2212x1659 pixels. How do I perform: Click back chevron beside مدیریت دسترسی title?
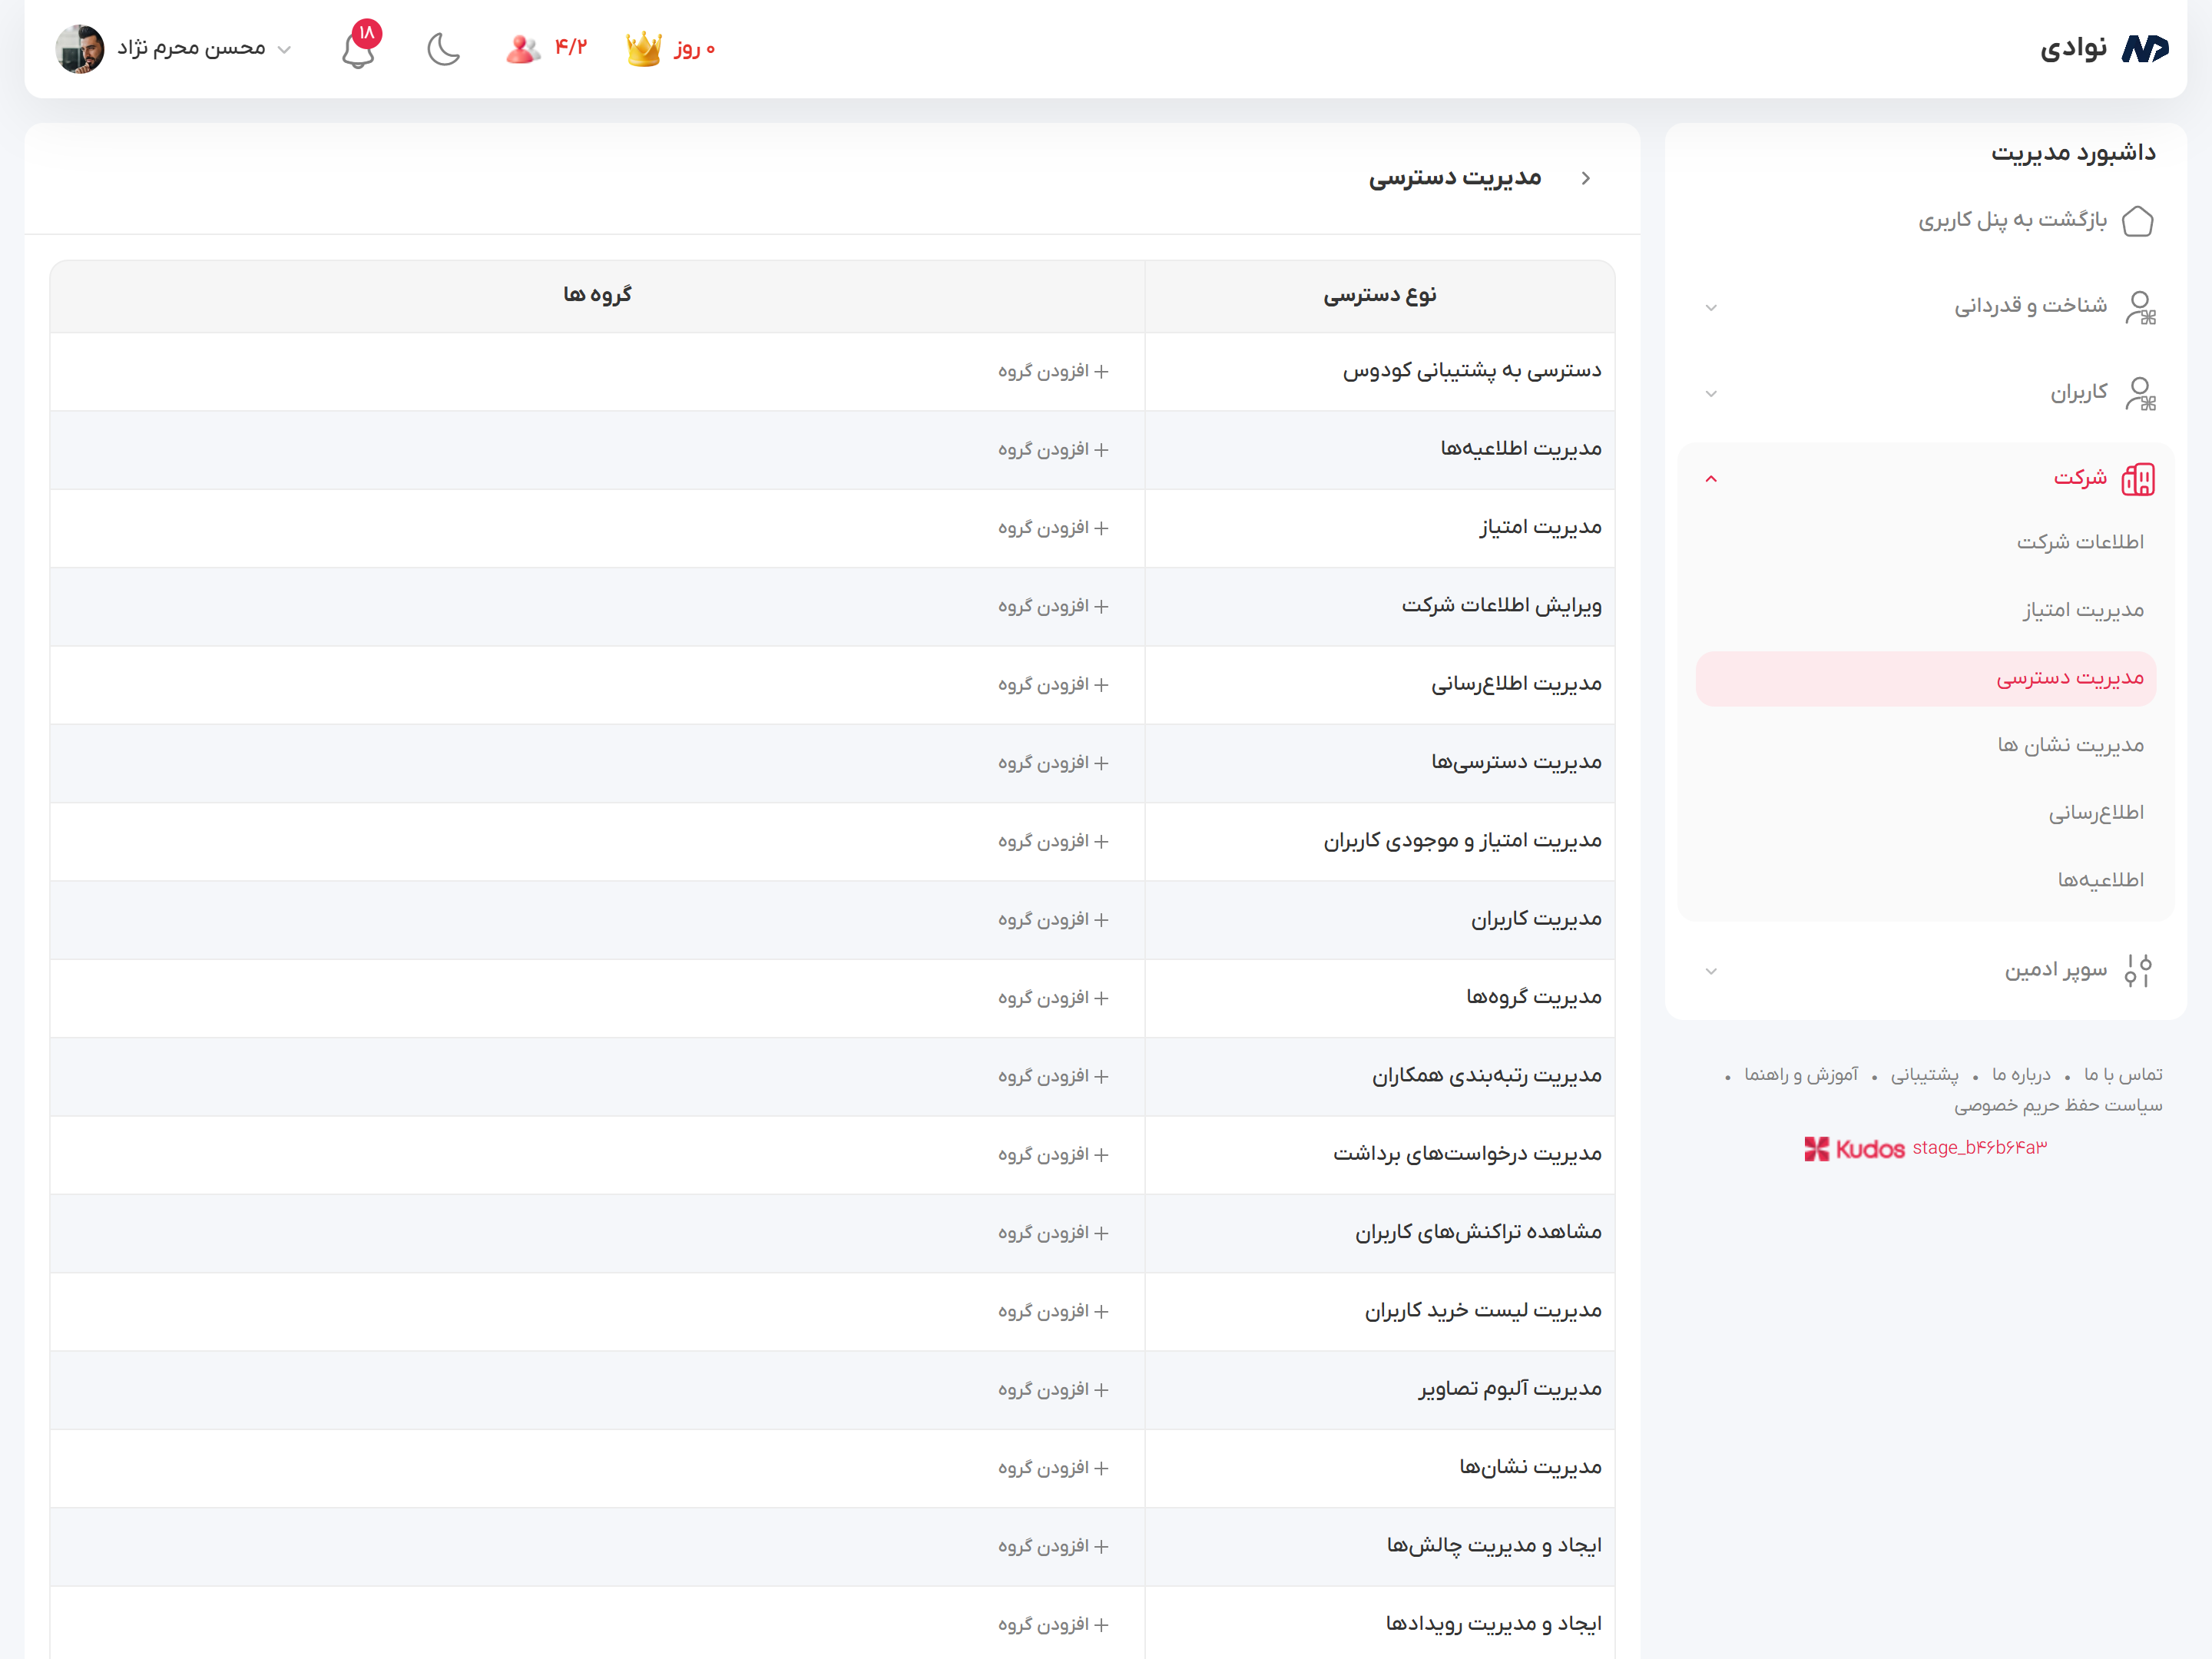coord(1585,178)
